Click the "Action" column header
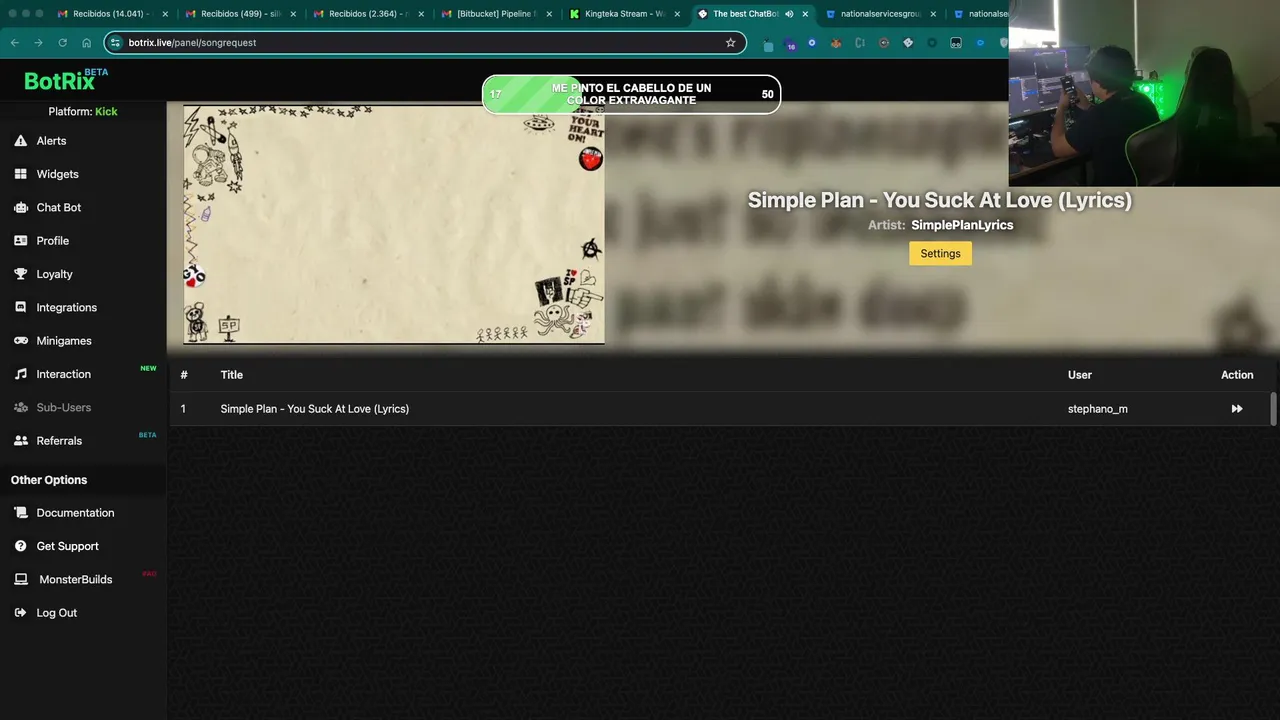1280x720 pixels. pos(1237,375)
